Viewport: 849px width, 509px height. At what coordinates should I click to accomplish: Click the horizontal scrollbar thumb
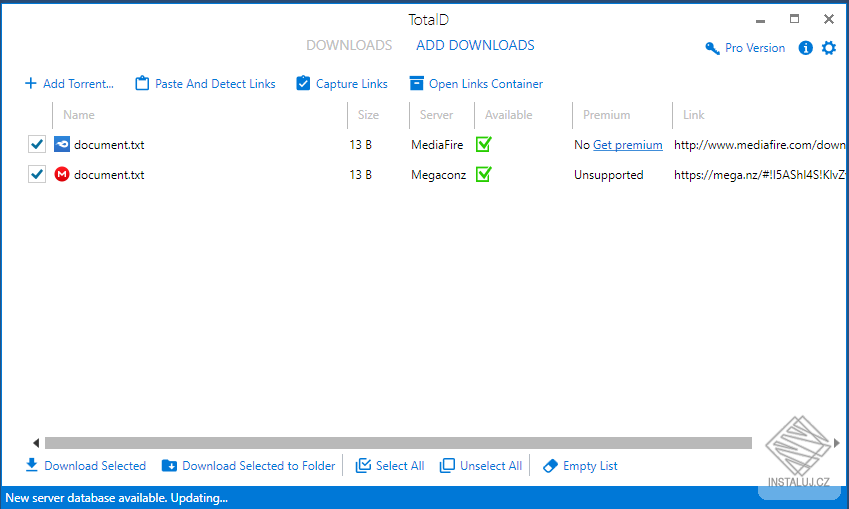pos(398,443)
